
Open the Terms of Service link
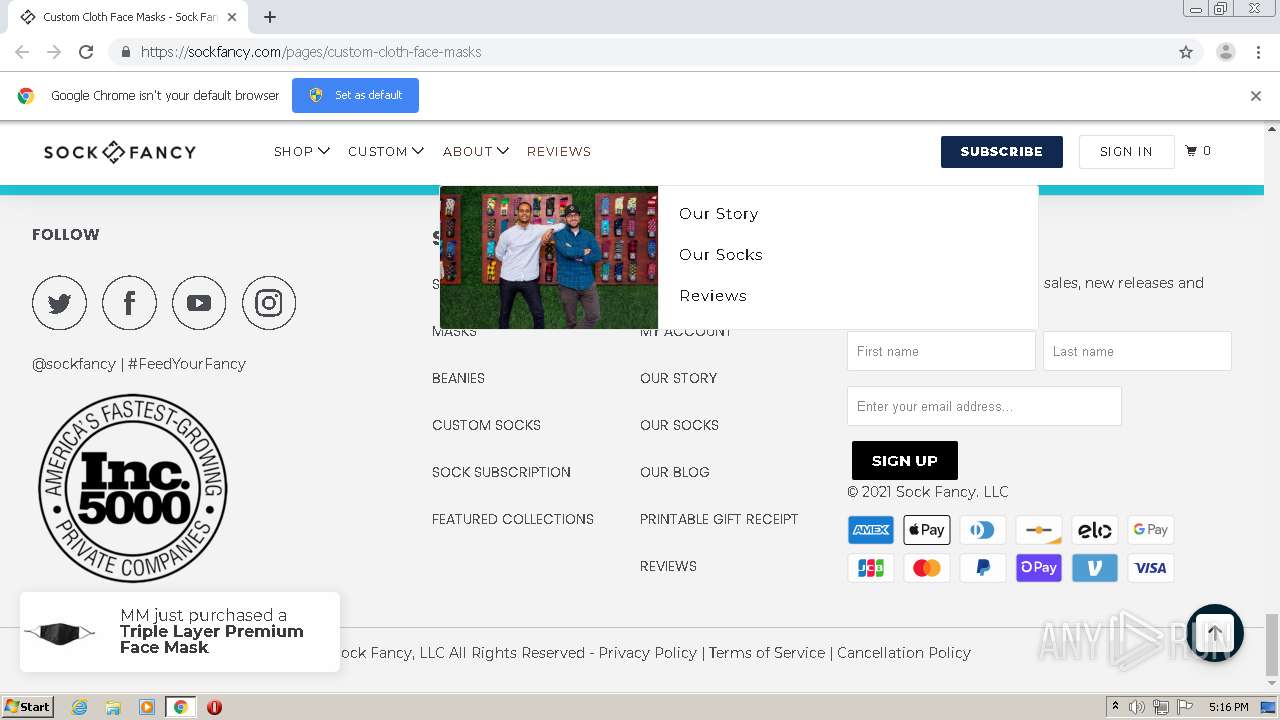click(x=767, y=653)
